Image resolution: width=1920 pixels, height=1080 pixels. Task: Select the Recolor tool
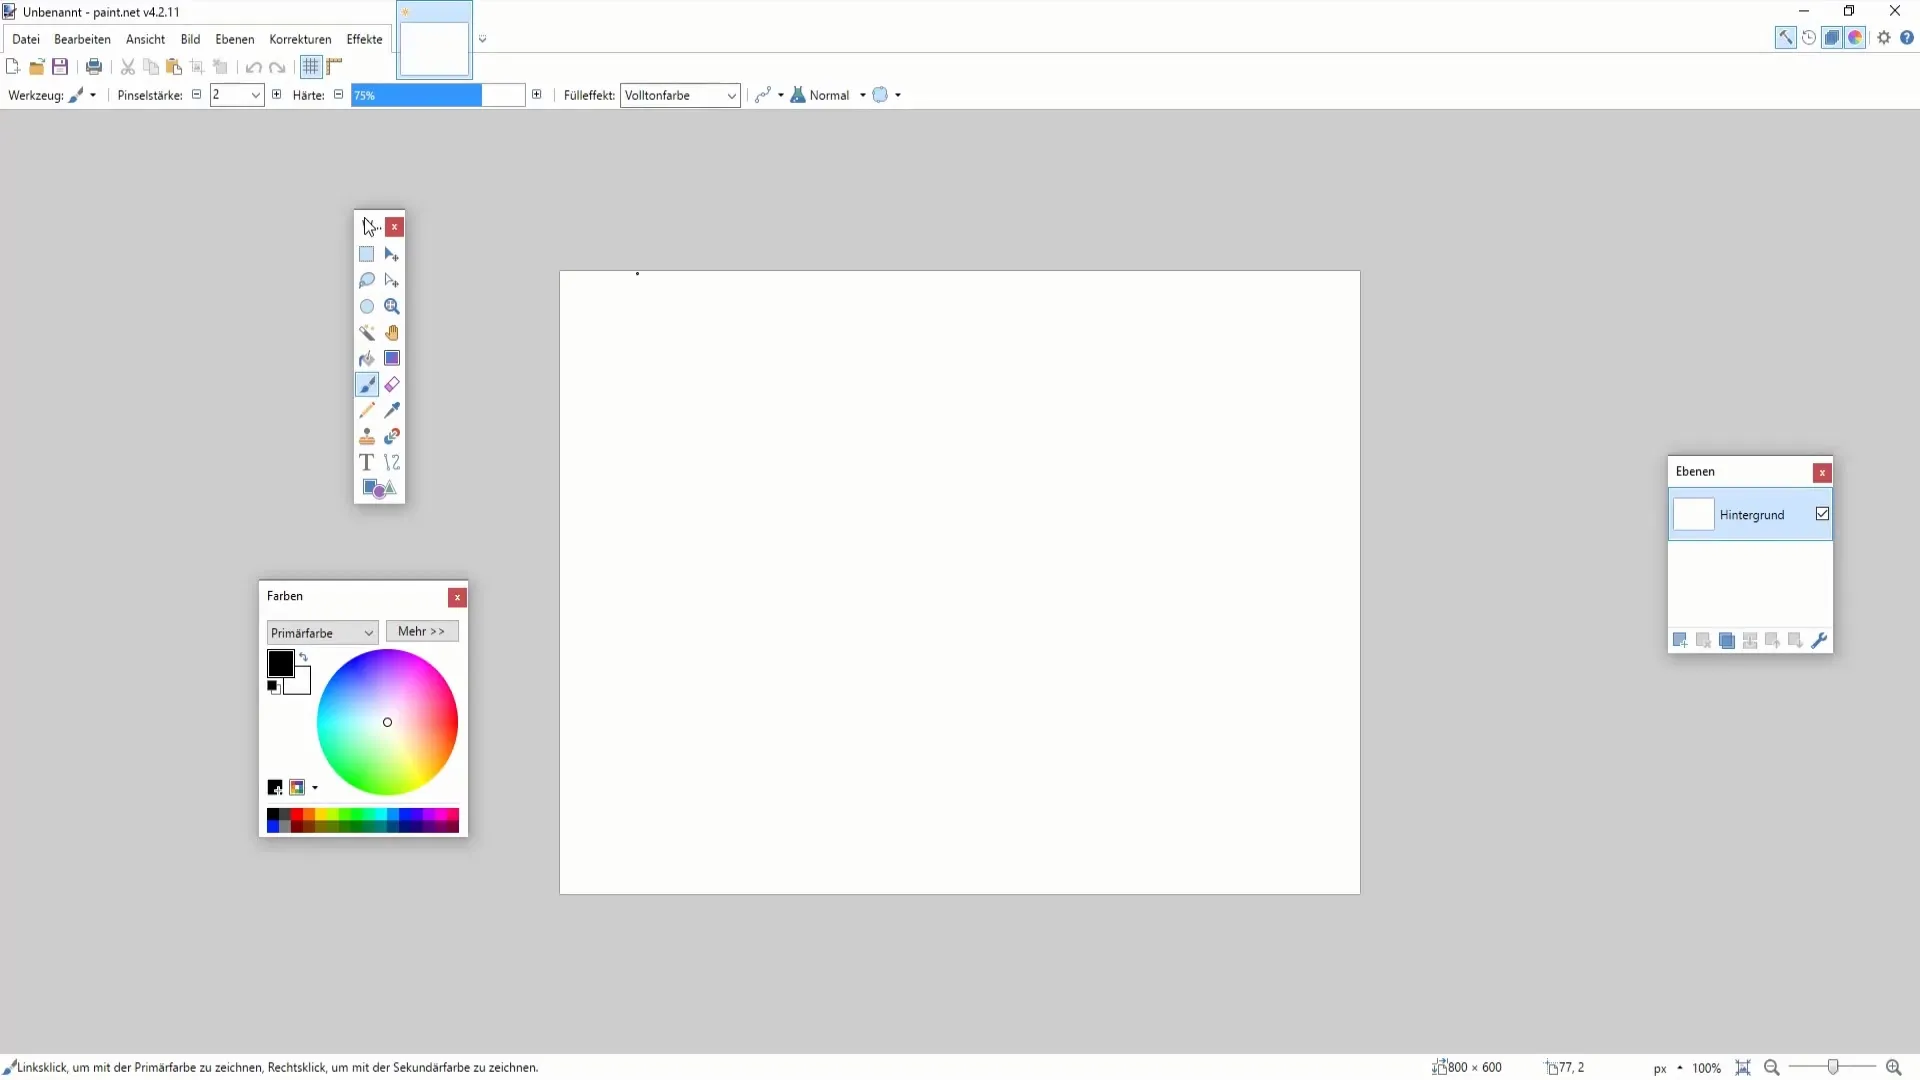point(392,436)
